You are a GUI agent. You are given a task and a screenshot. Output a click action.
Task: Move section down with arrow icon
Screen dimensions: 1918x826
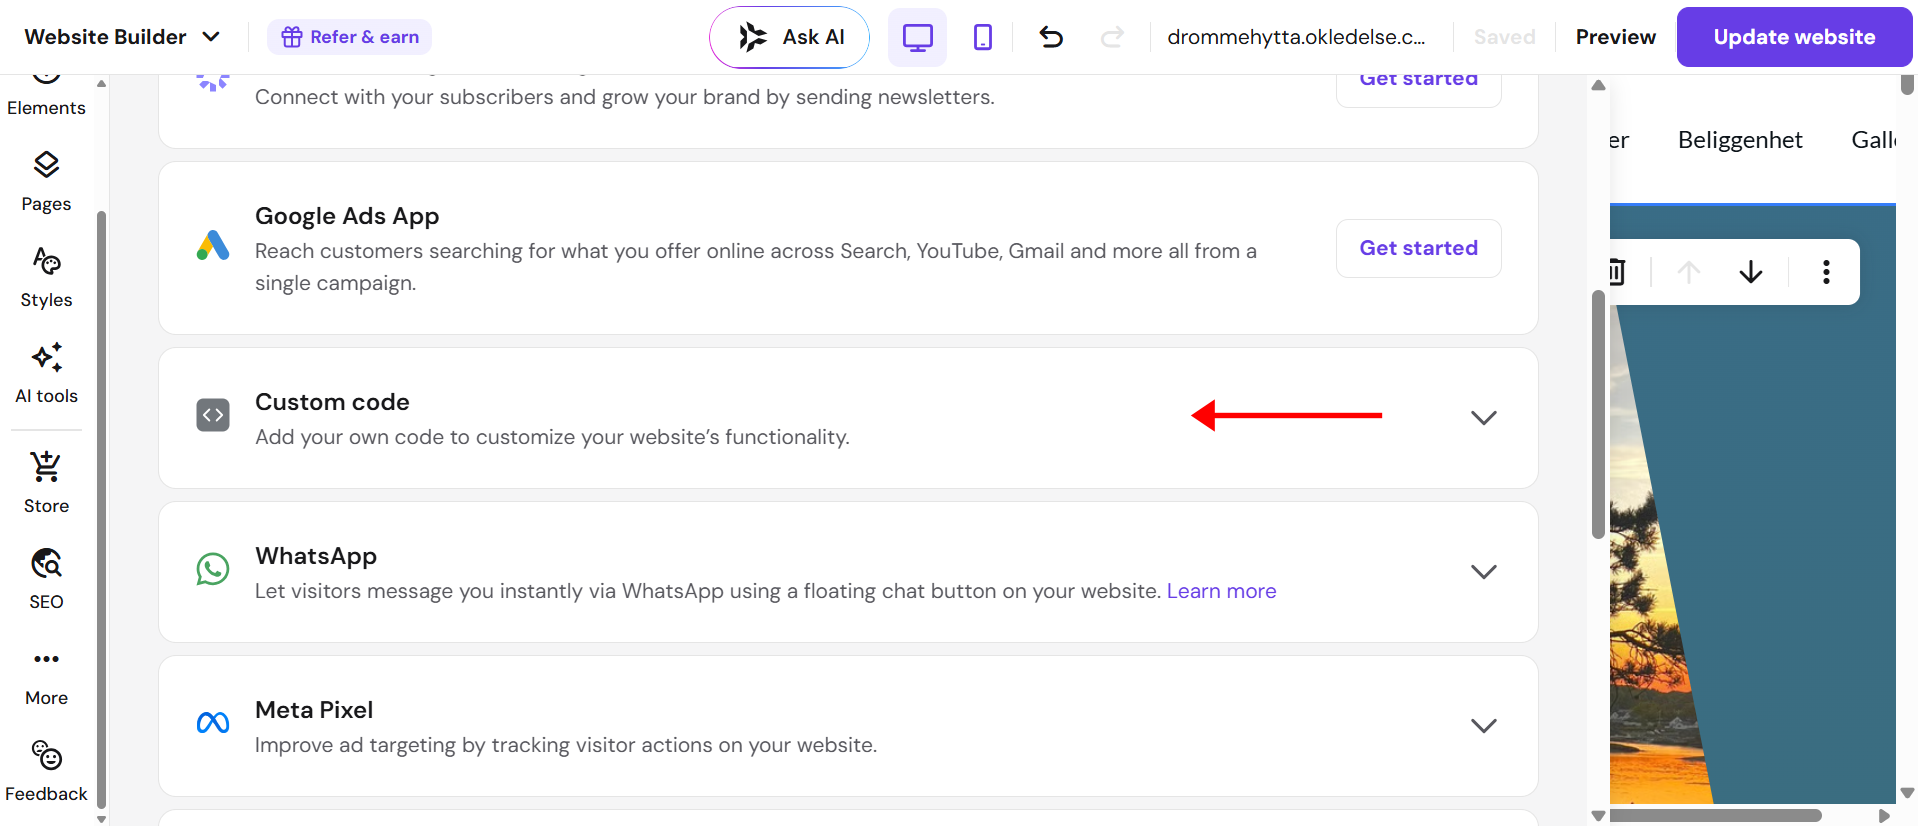(1750, 272)
